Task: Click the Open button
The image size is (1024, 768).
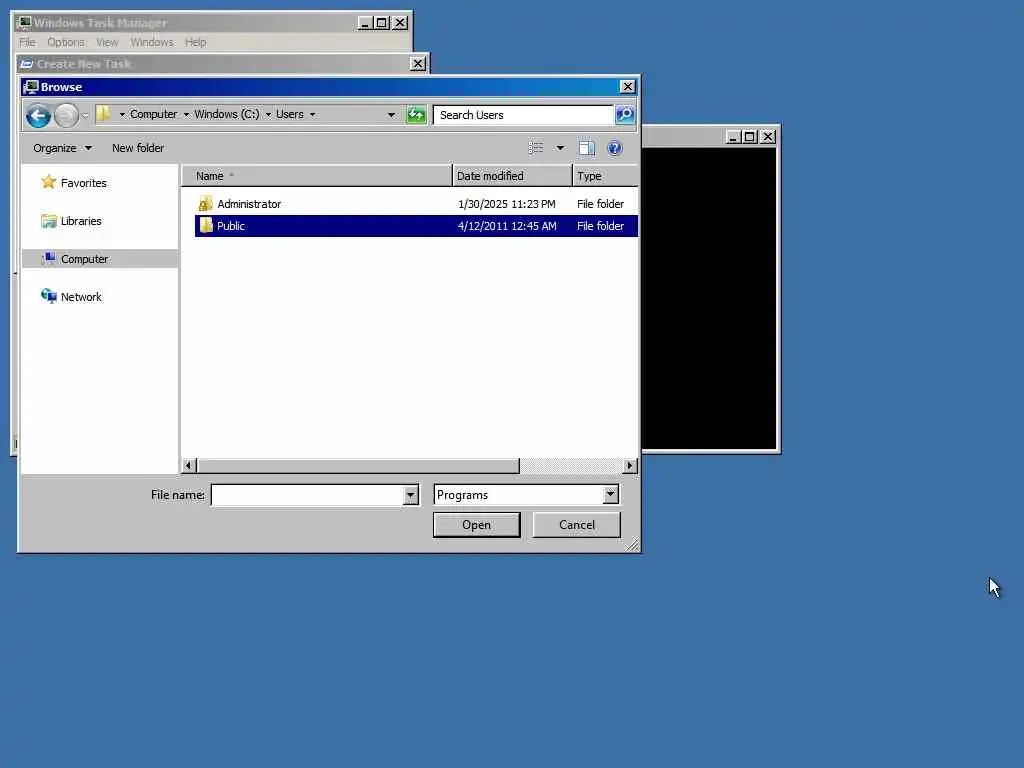Action: [x=477, y=525]
